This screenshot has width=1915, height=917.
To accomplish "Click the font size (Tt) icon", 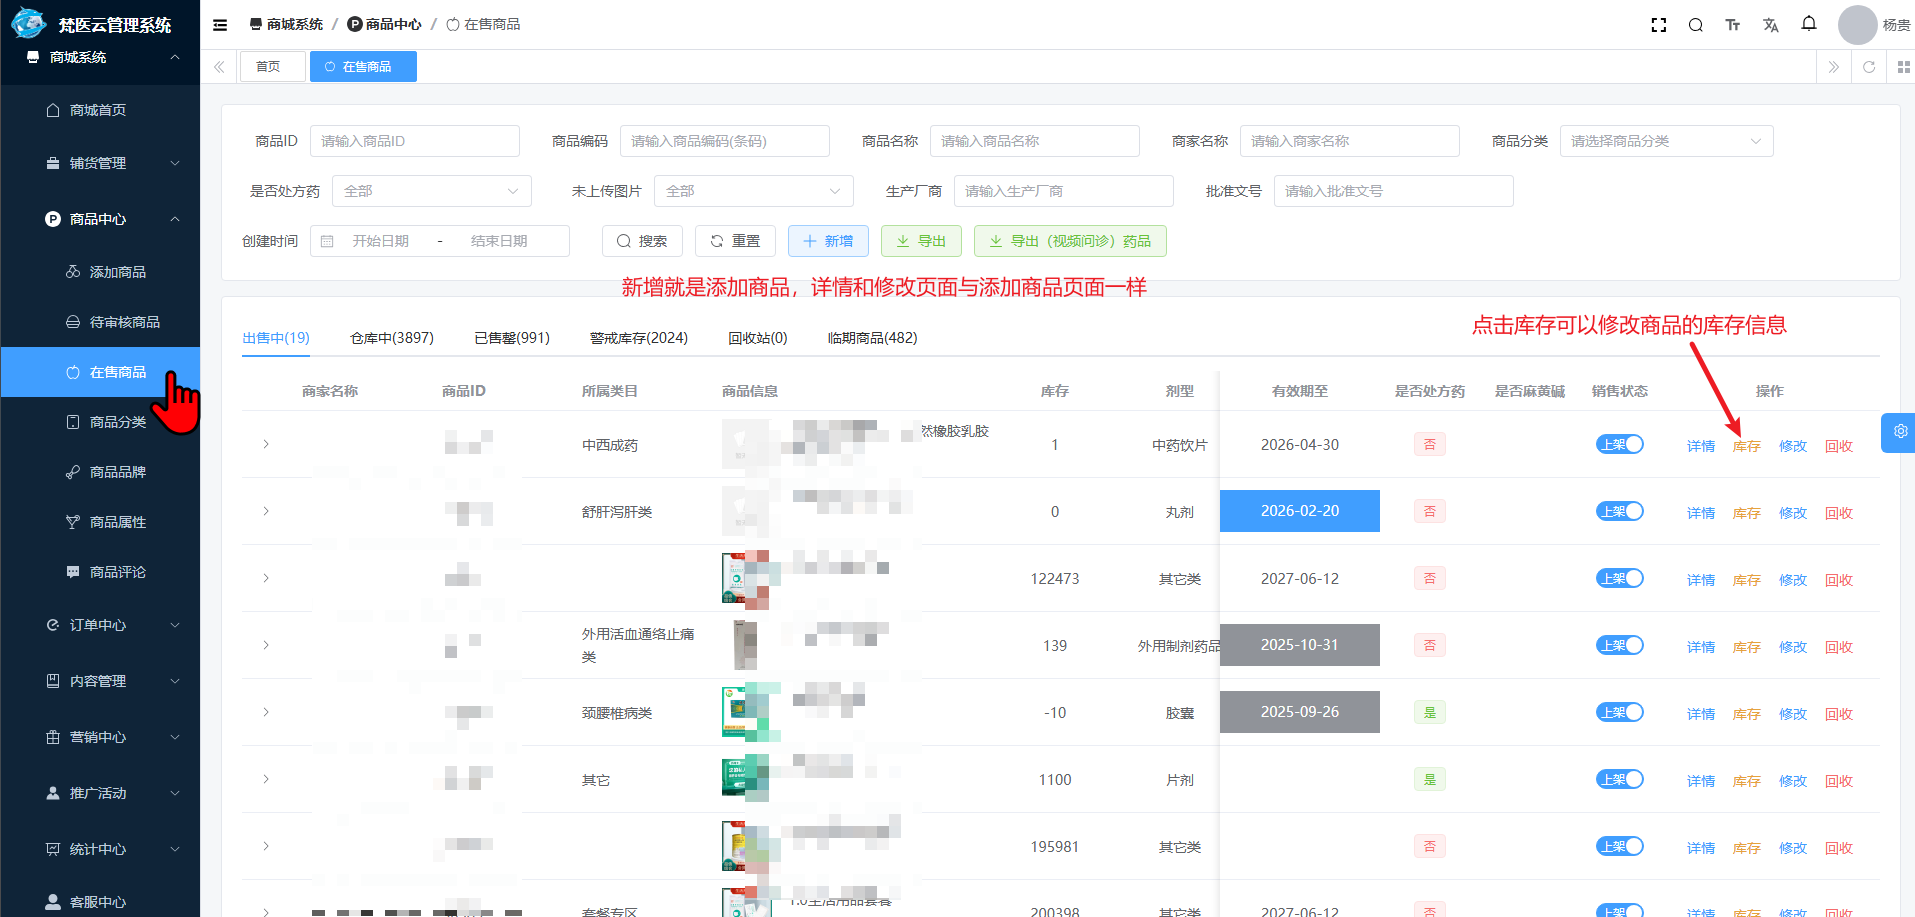I will 1733,24.
